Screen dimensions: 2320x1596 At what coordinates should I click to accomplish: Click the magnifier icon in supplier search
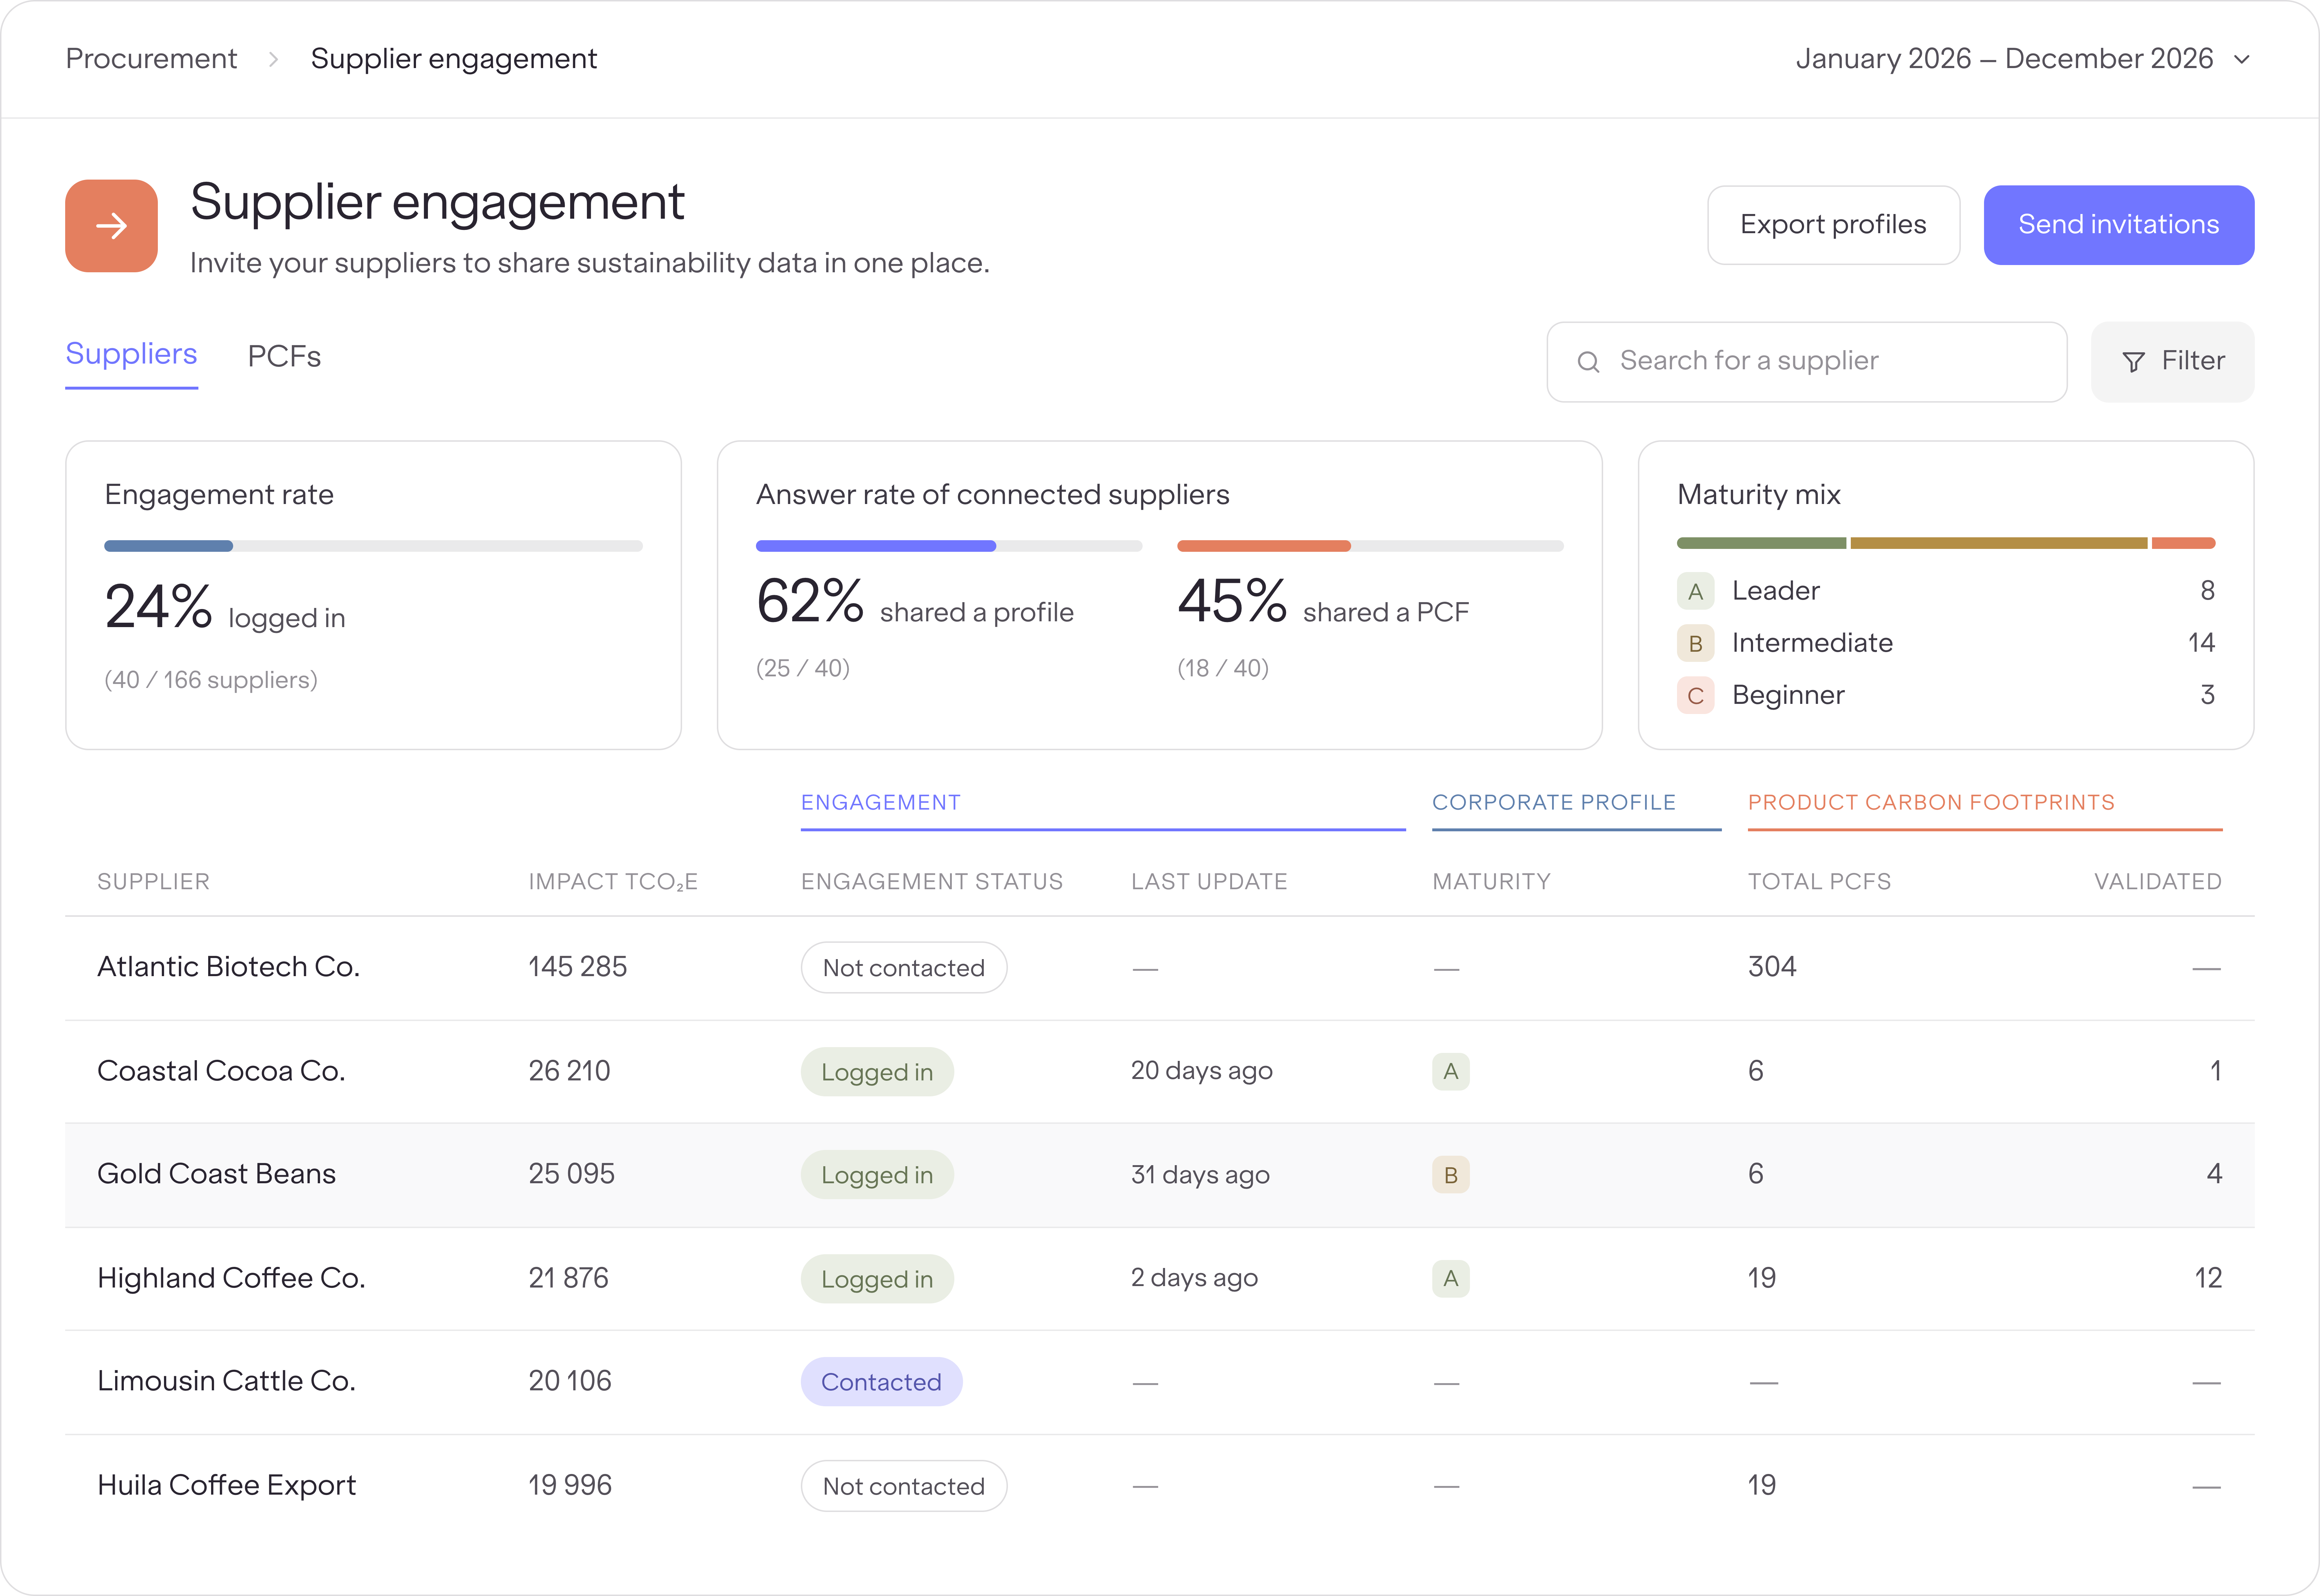tap(1588, 362)
